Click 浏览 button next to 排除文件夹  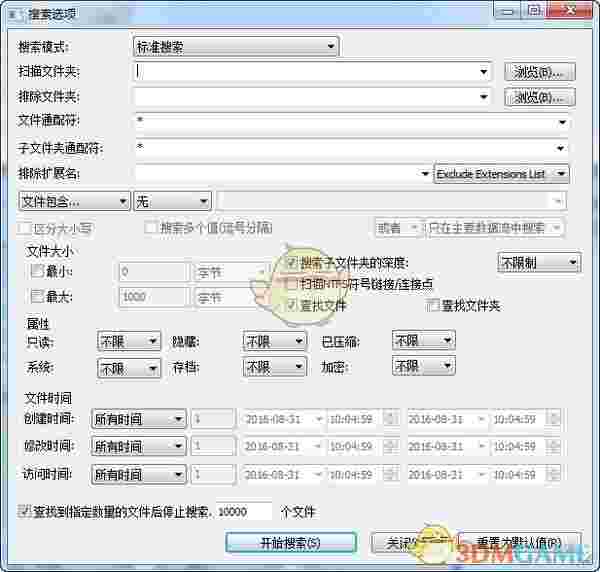(540, 97)
